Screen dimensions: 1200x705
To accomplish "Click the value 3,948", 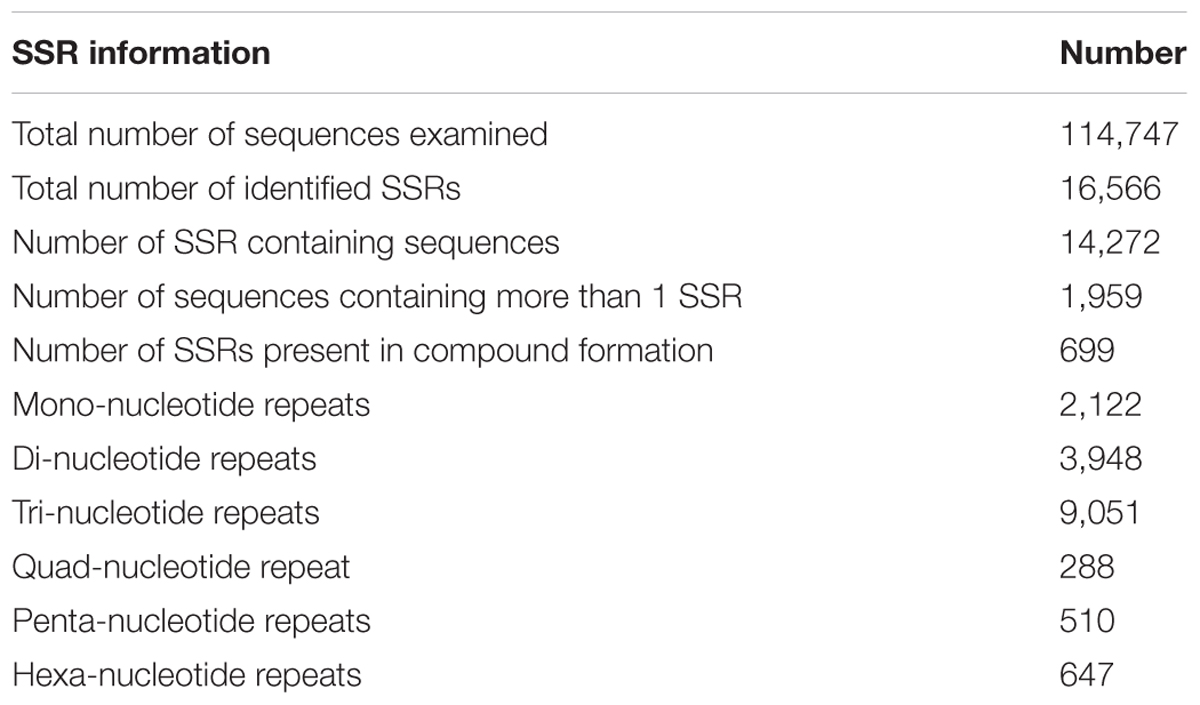I will 1101,458.
